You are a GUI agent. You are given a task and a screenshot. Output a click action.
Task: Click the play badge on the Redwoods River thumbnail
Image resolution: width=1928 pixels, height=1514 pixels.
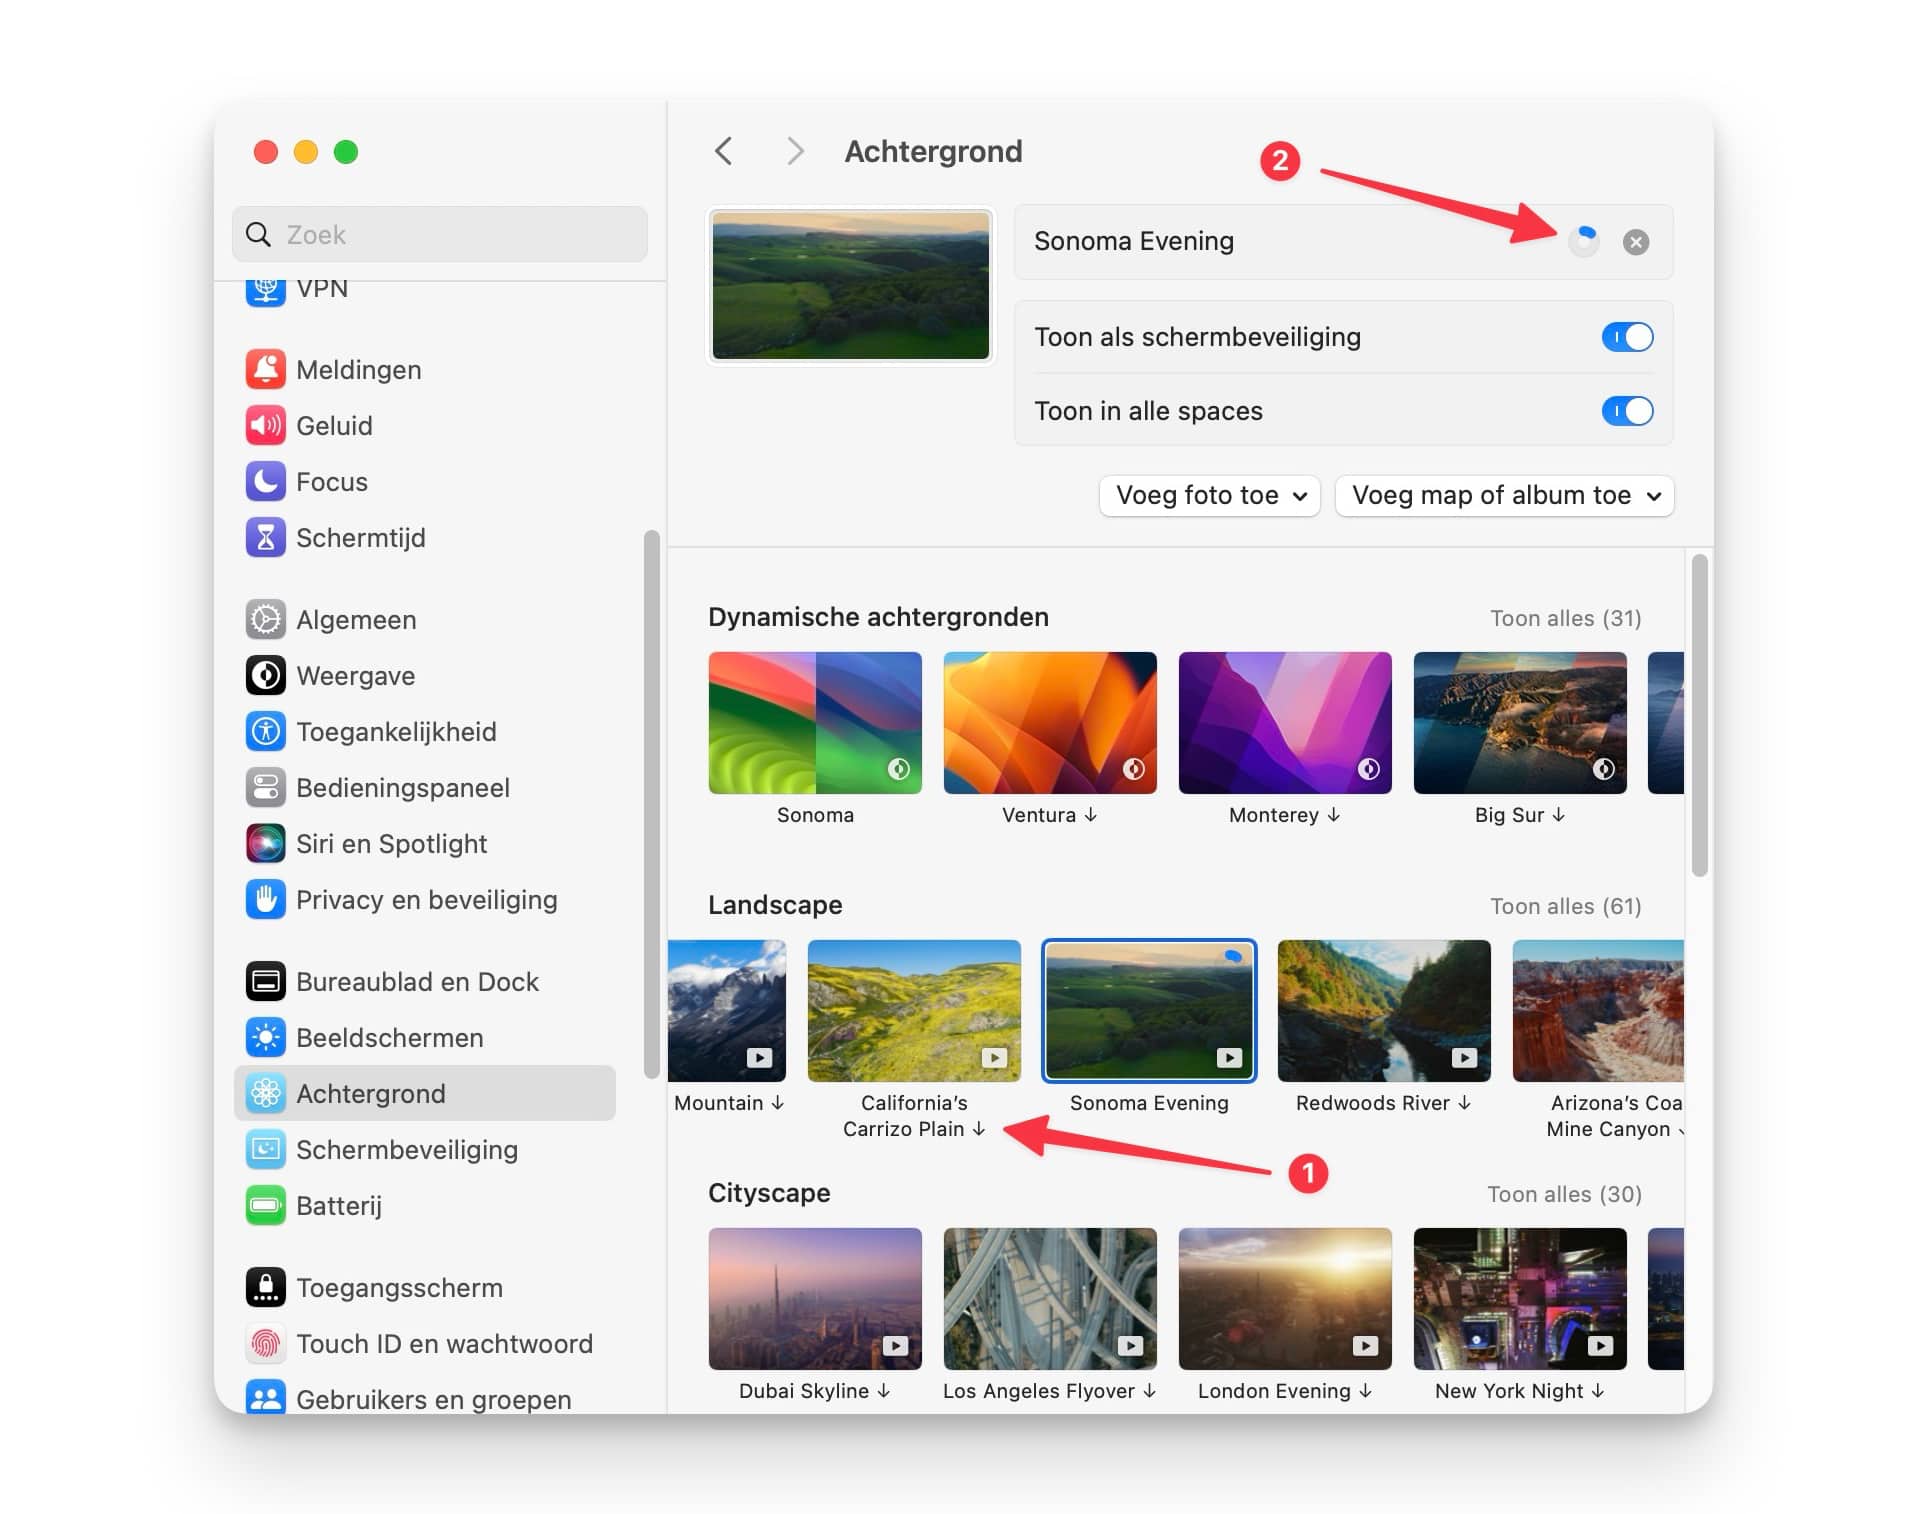click(x=1464, y=1058)
